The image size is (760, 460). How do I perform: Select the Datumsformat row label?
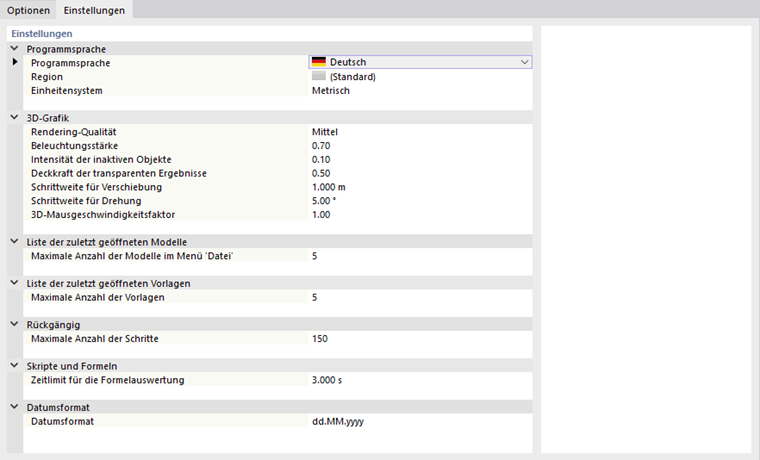click(63, 422)
